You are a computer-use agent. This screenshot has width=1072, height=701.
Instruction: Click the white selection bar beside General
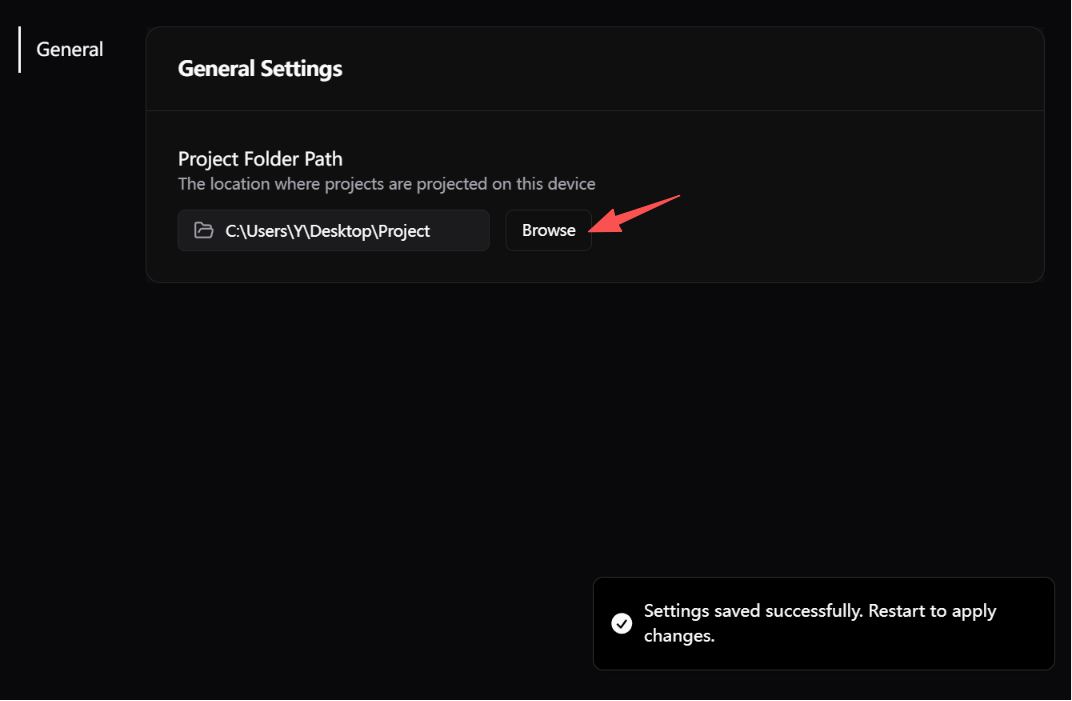click(19, 49)
